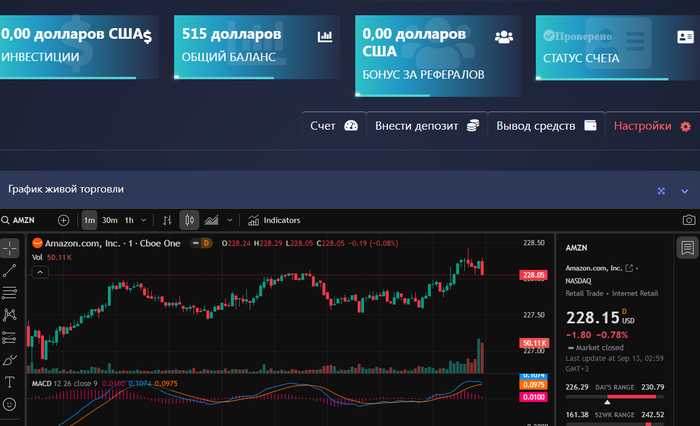Open the Счет account page
The image size is (700, 426).
(334, 126)
